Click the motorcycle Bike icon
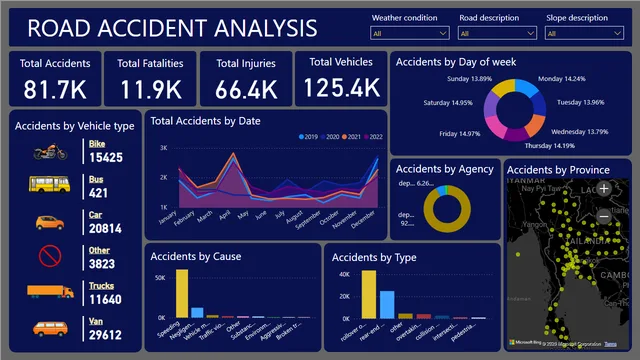This screenshot has width=640, height=360. click(x=50, y=152)
